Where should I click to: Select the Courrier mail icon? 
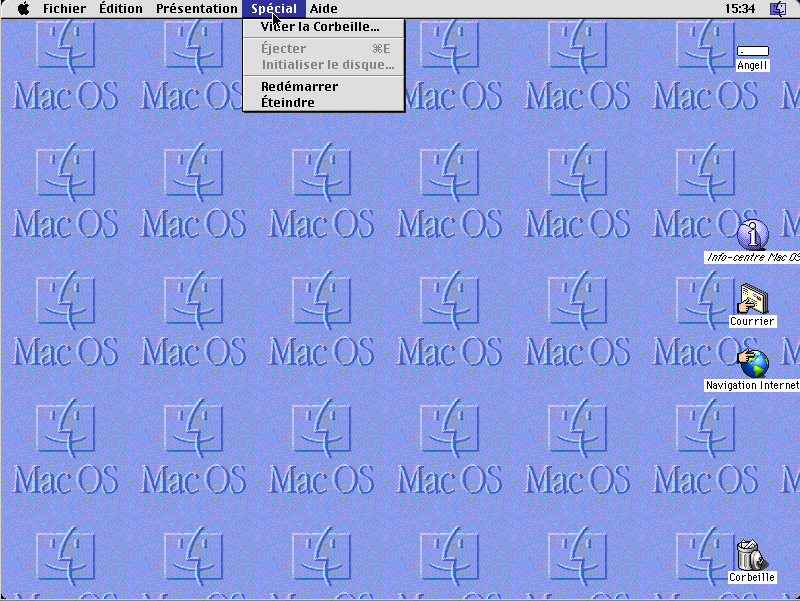753,298
